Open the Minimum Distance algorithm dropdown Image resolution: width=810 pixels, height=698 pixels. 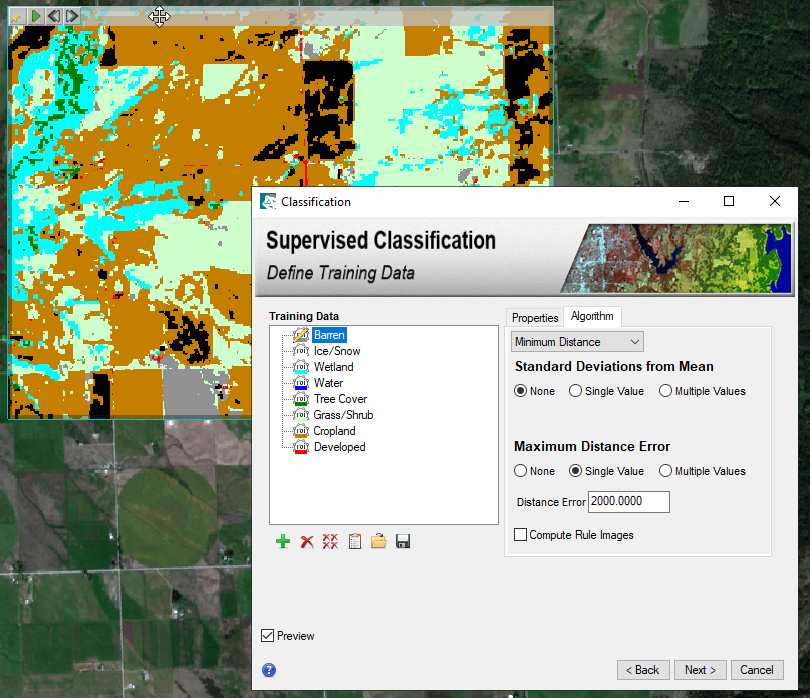[577, 342]
